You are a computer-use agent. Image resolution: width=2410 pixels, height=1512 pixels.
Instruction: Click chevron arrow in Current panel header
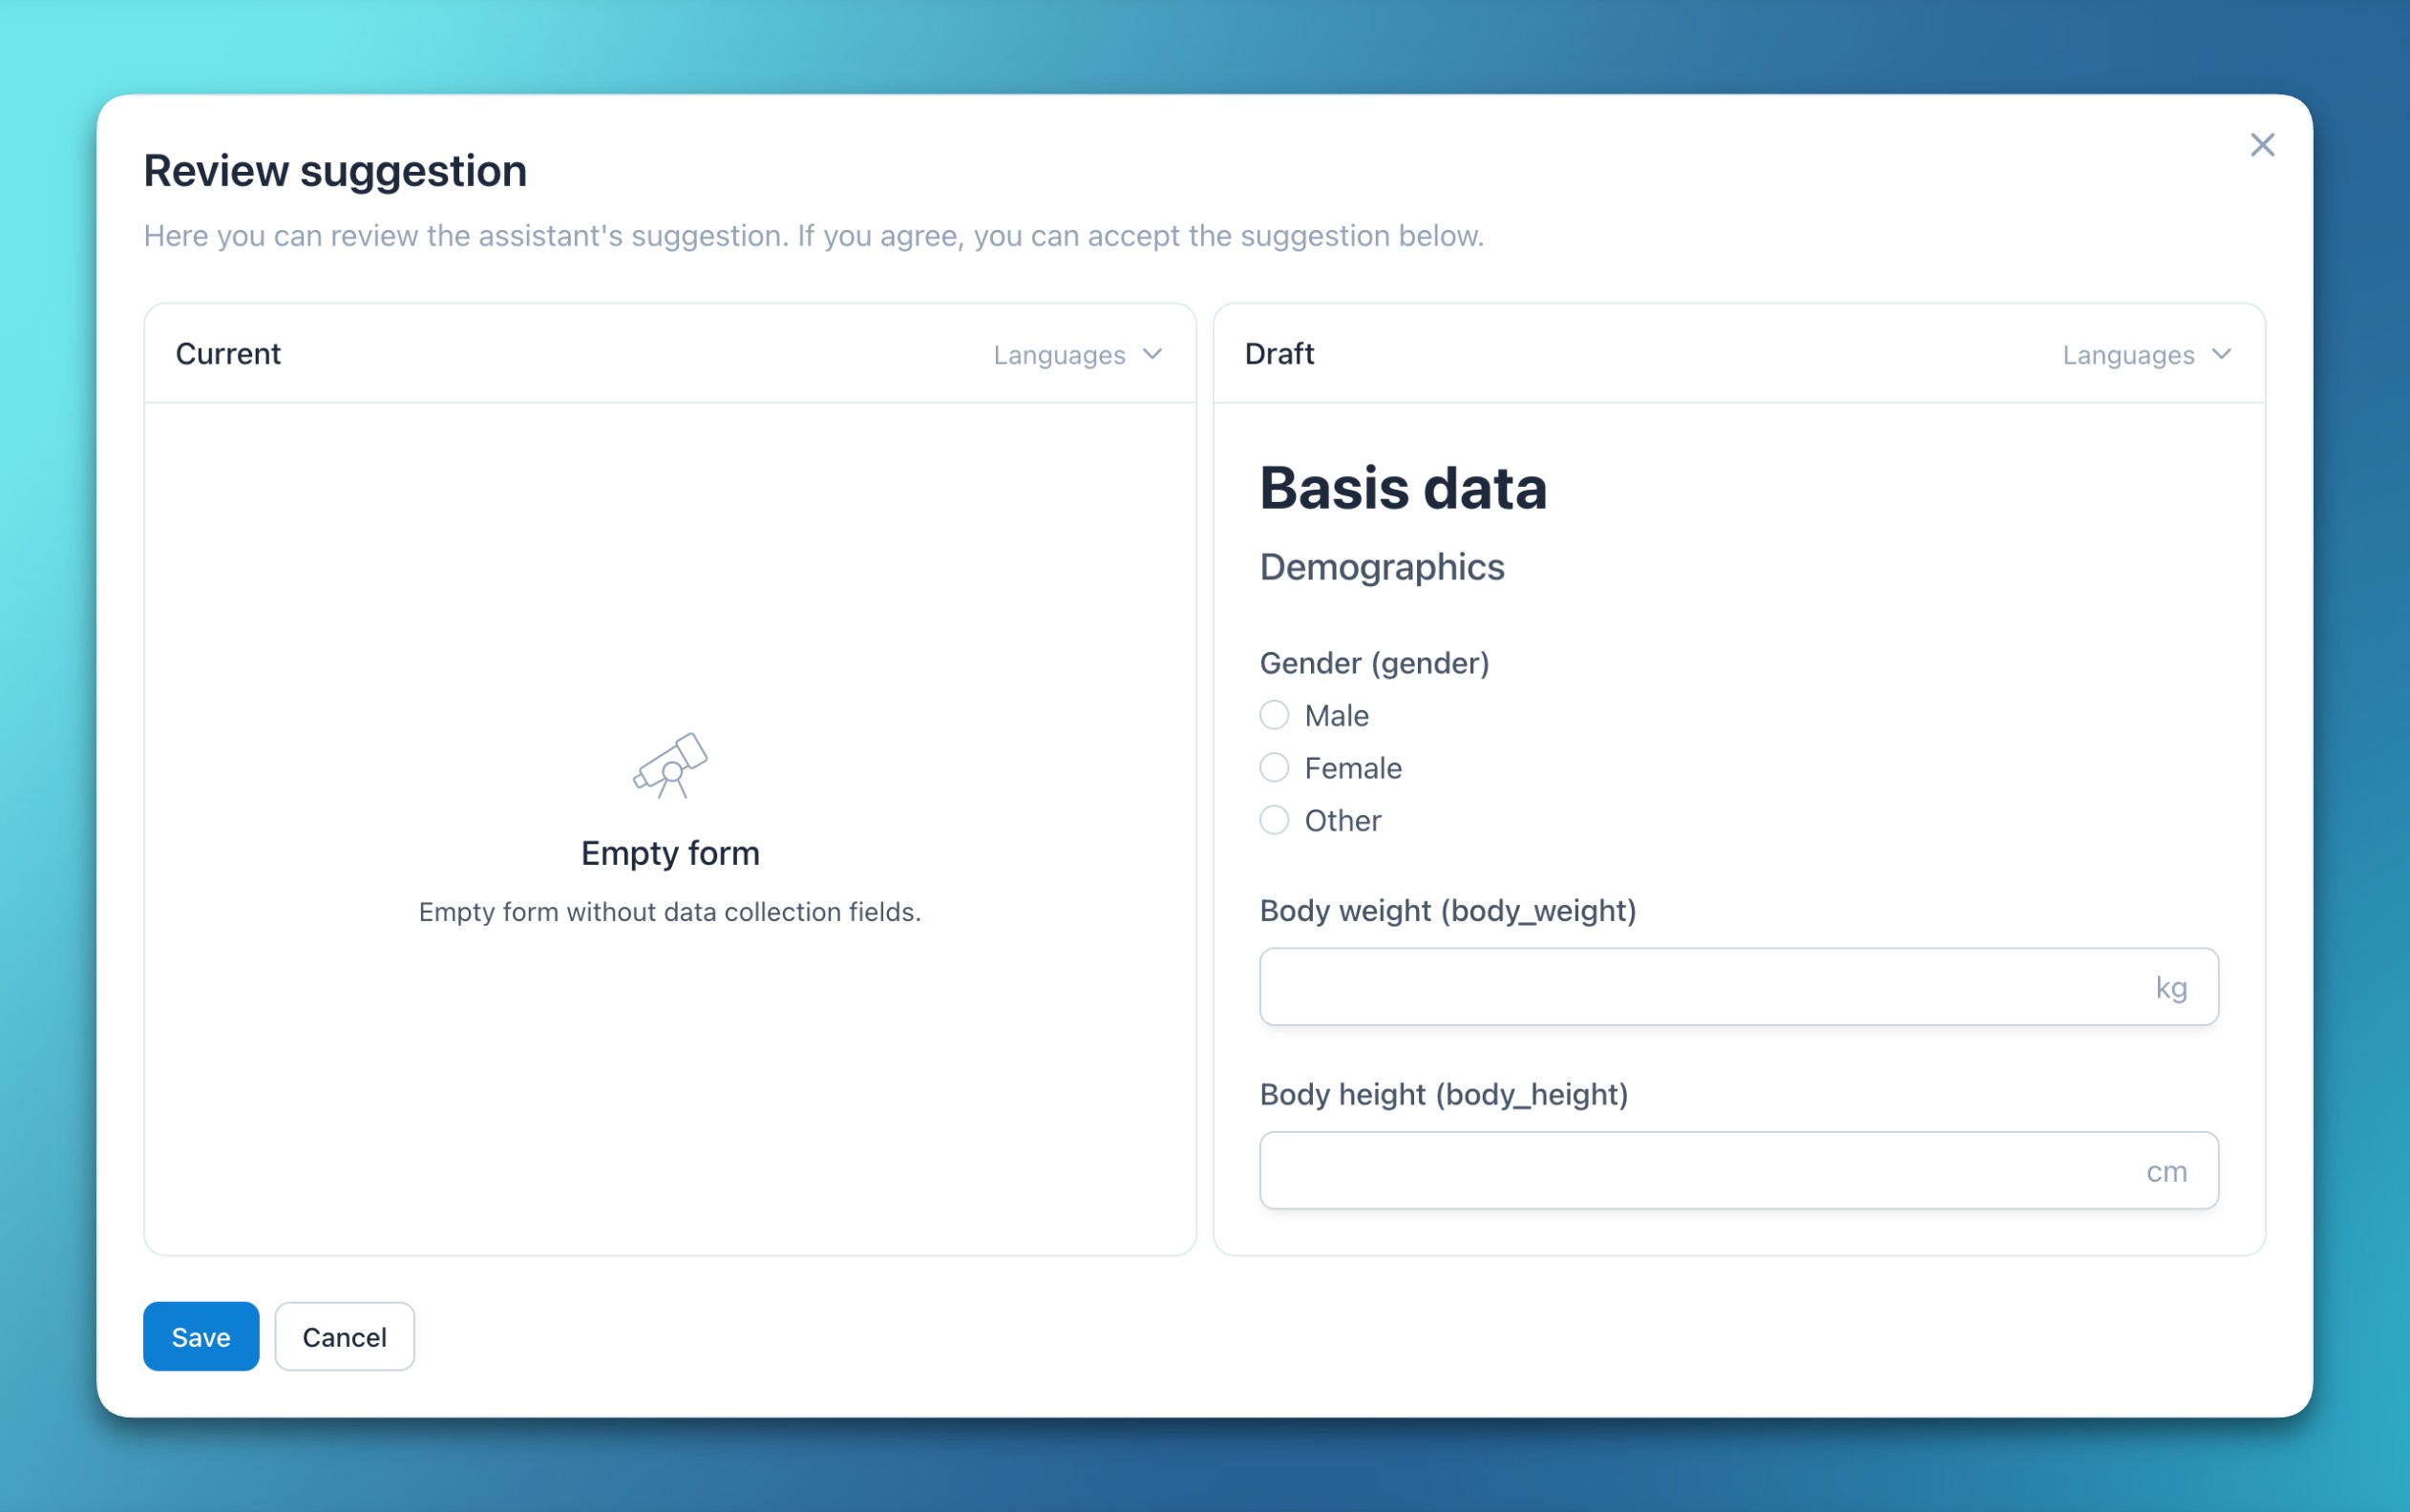click(1152, 354)
